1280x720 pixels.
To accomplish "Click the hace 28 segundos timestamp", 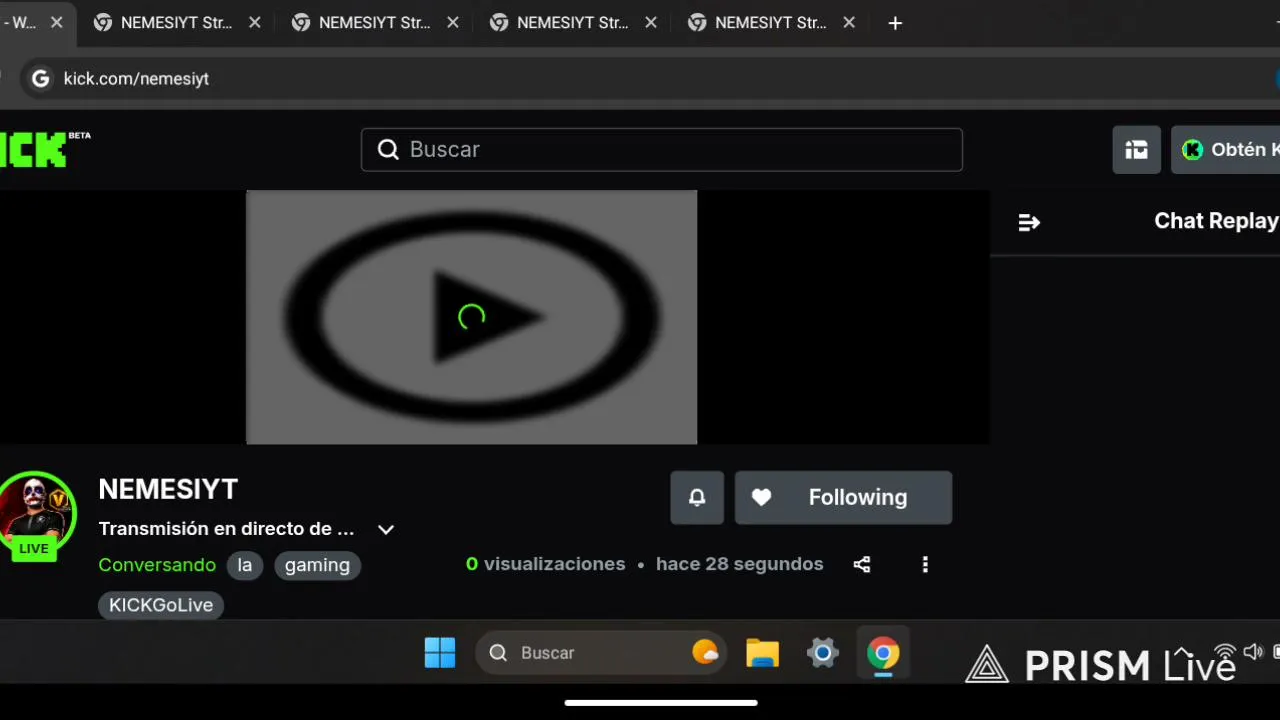I will pyautogui.click(x=740, y=564).
